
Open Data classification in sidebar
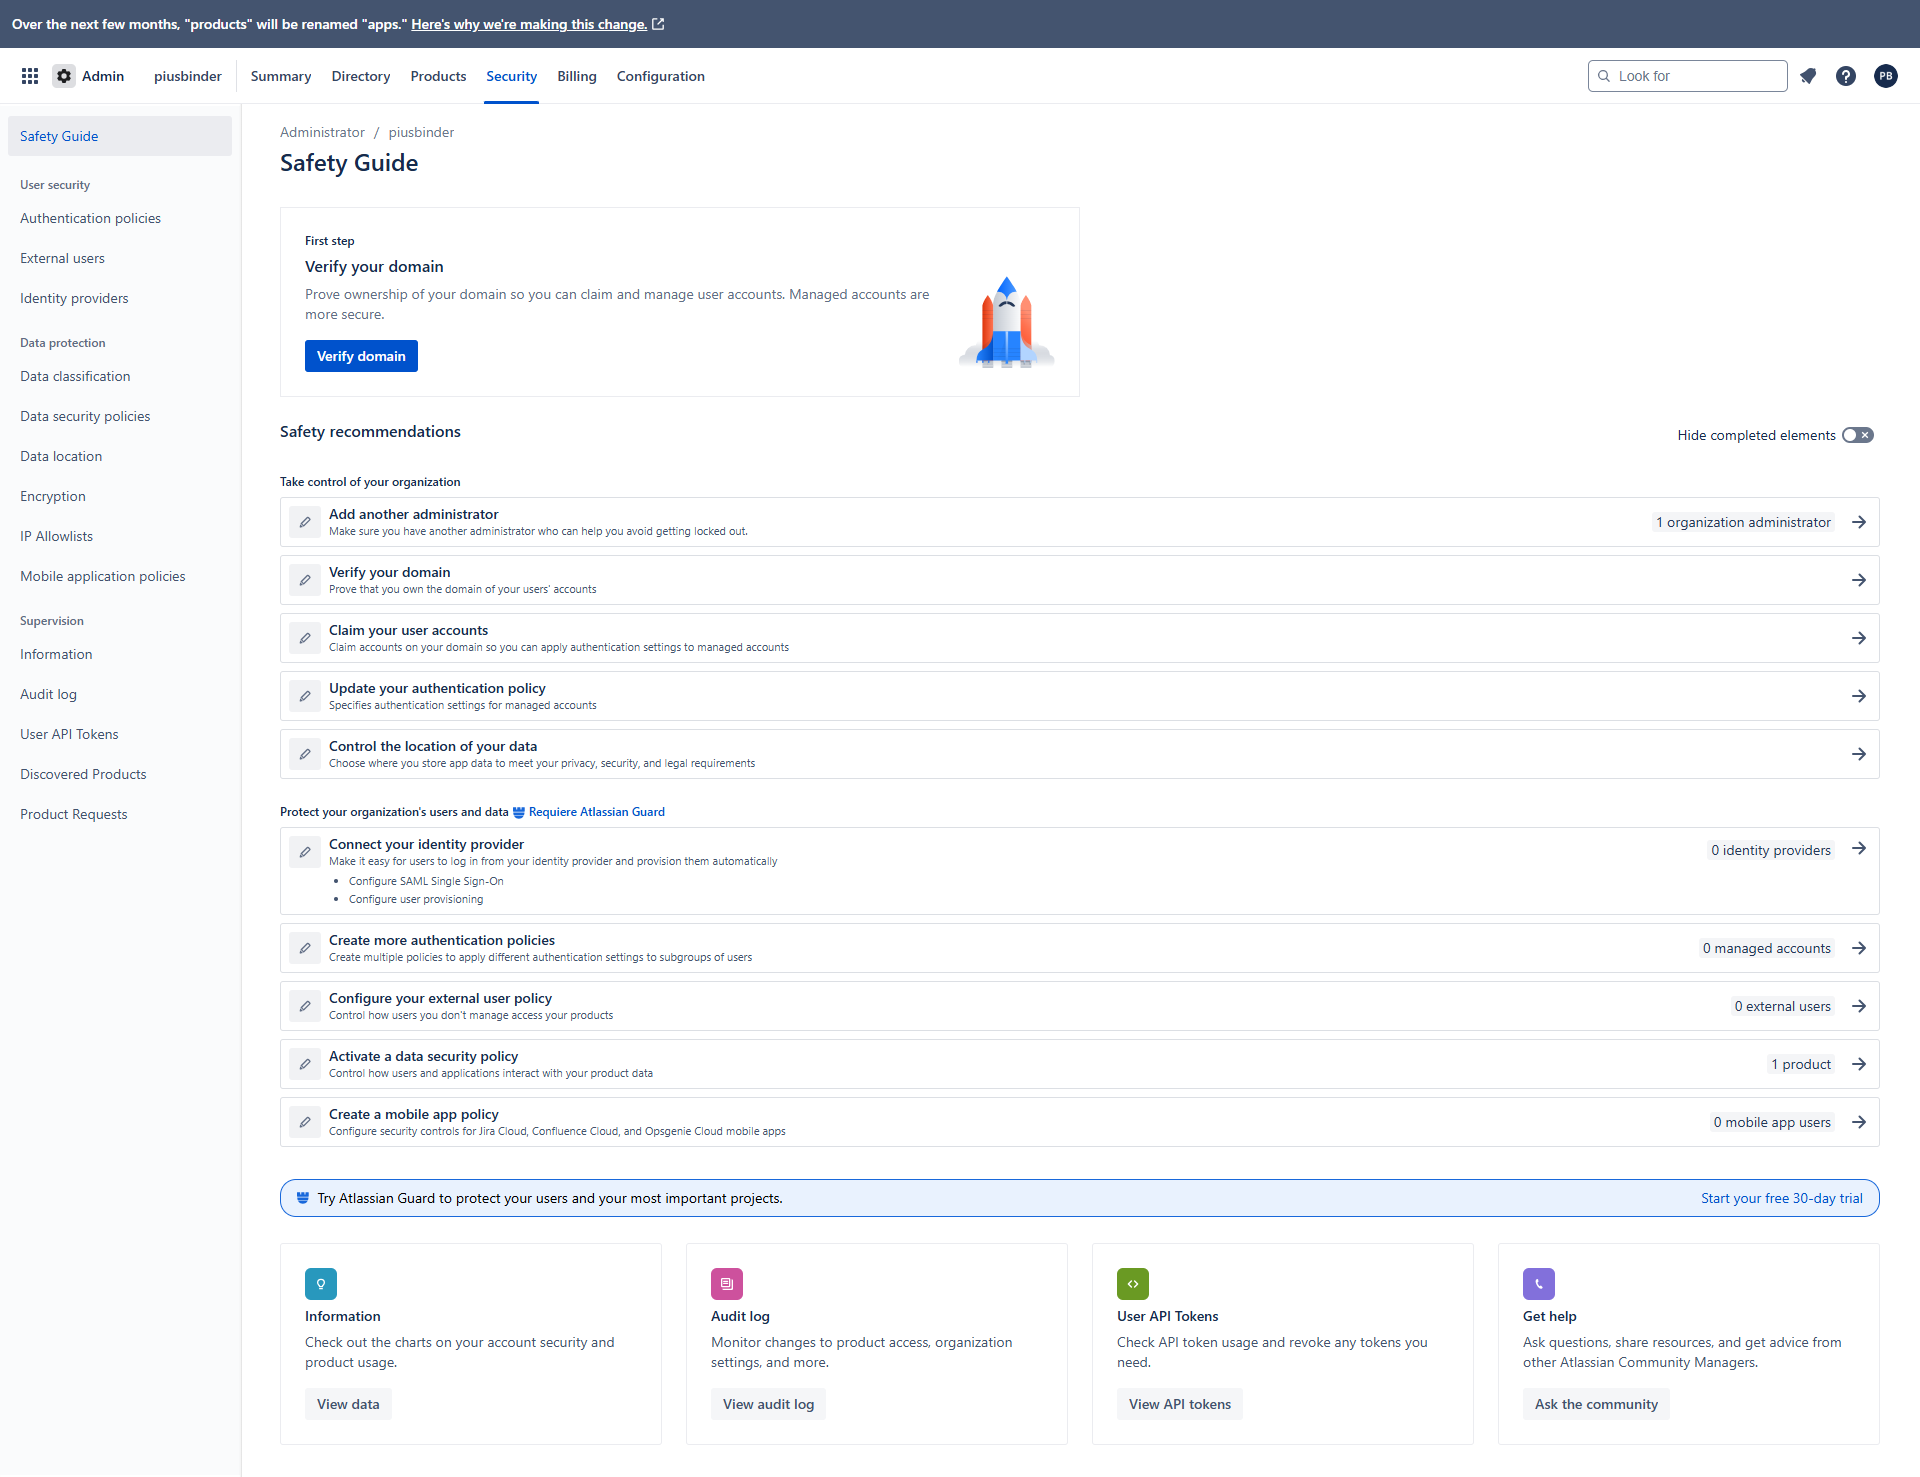(x=75, y=376)
